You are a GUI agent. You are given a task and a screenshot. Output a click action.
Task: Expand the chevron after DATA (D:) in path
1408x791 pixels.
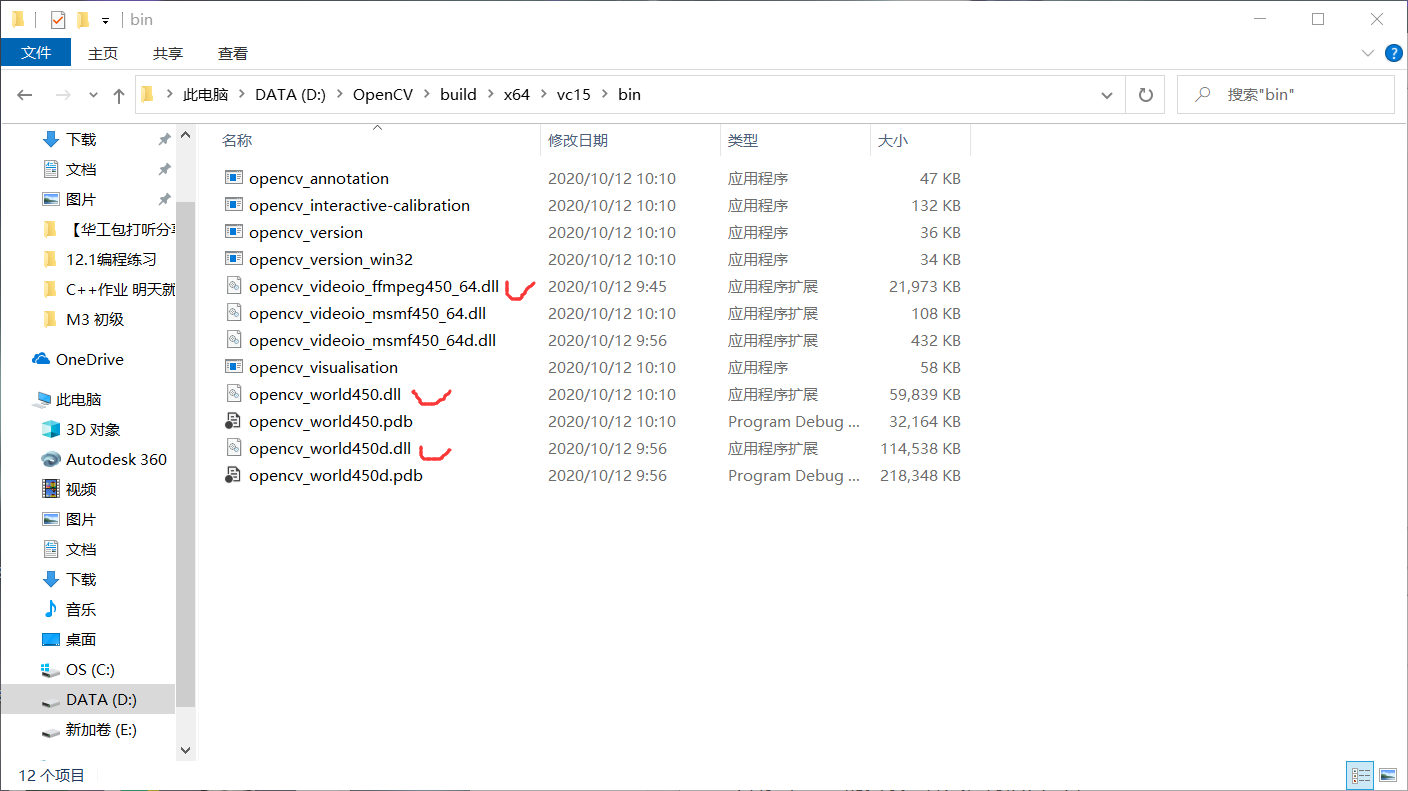click(339, 95)
